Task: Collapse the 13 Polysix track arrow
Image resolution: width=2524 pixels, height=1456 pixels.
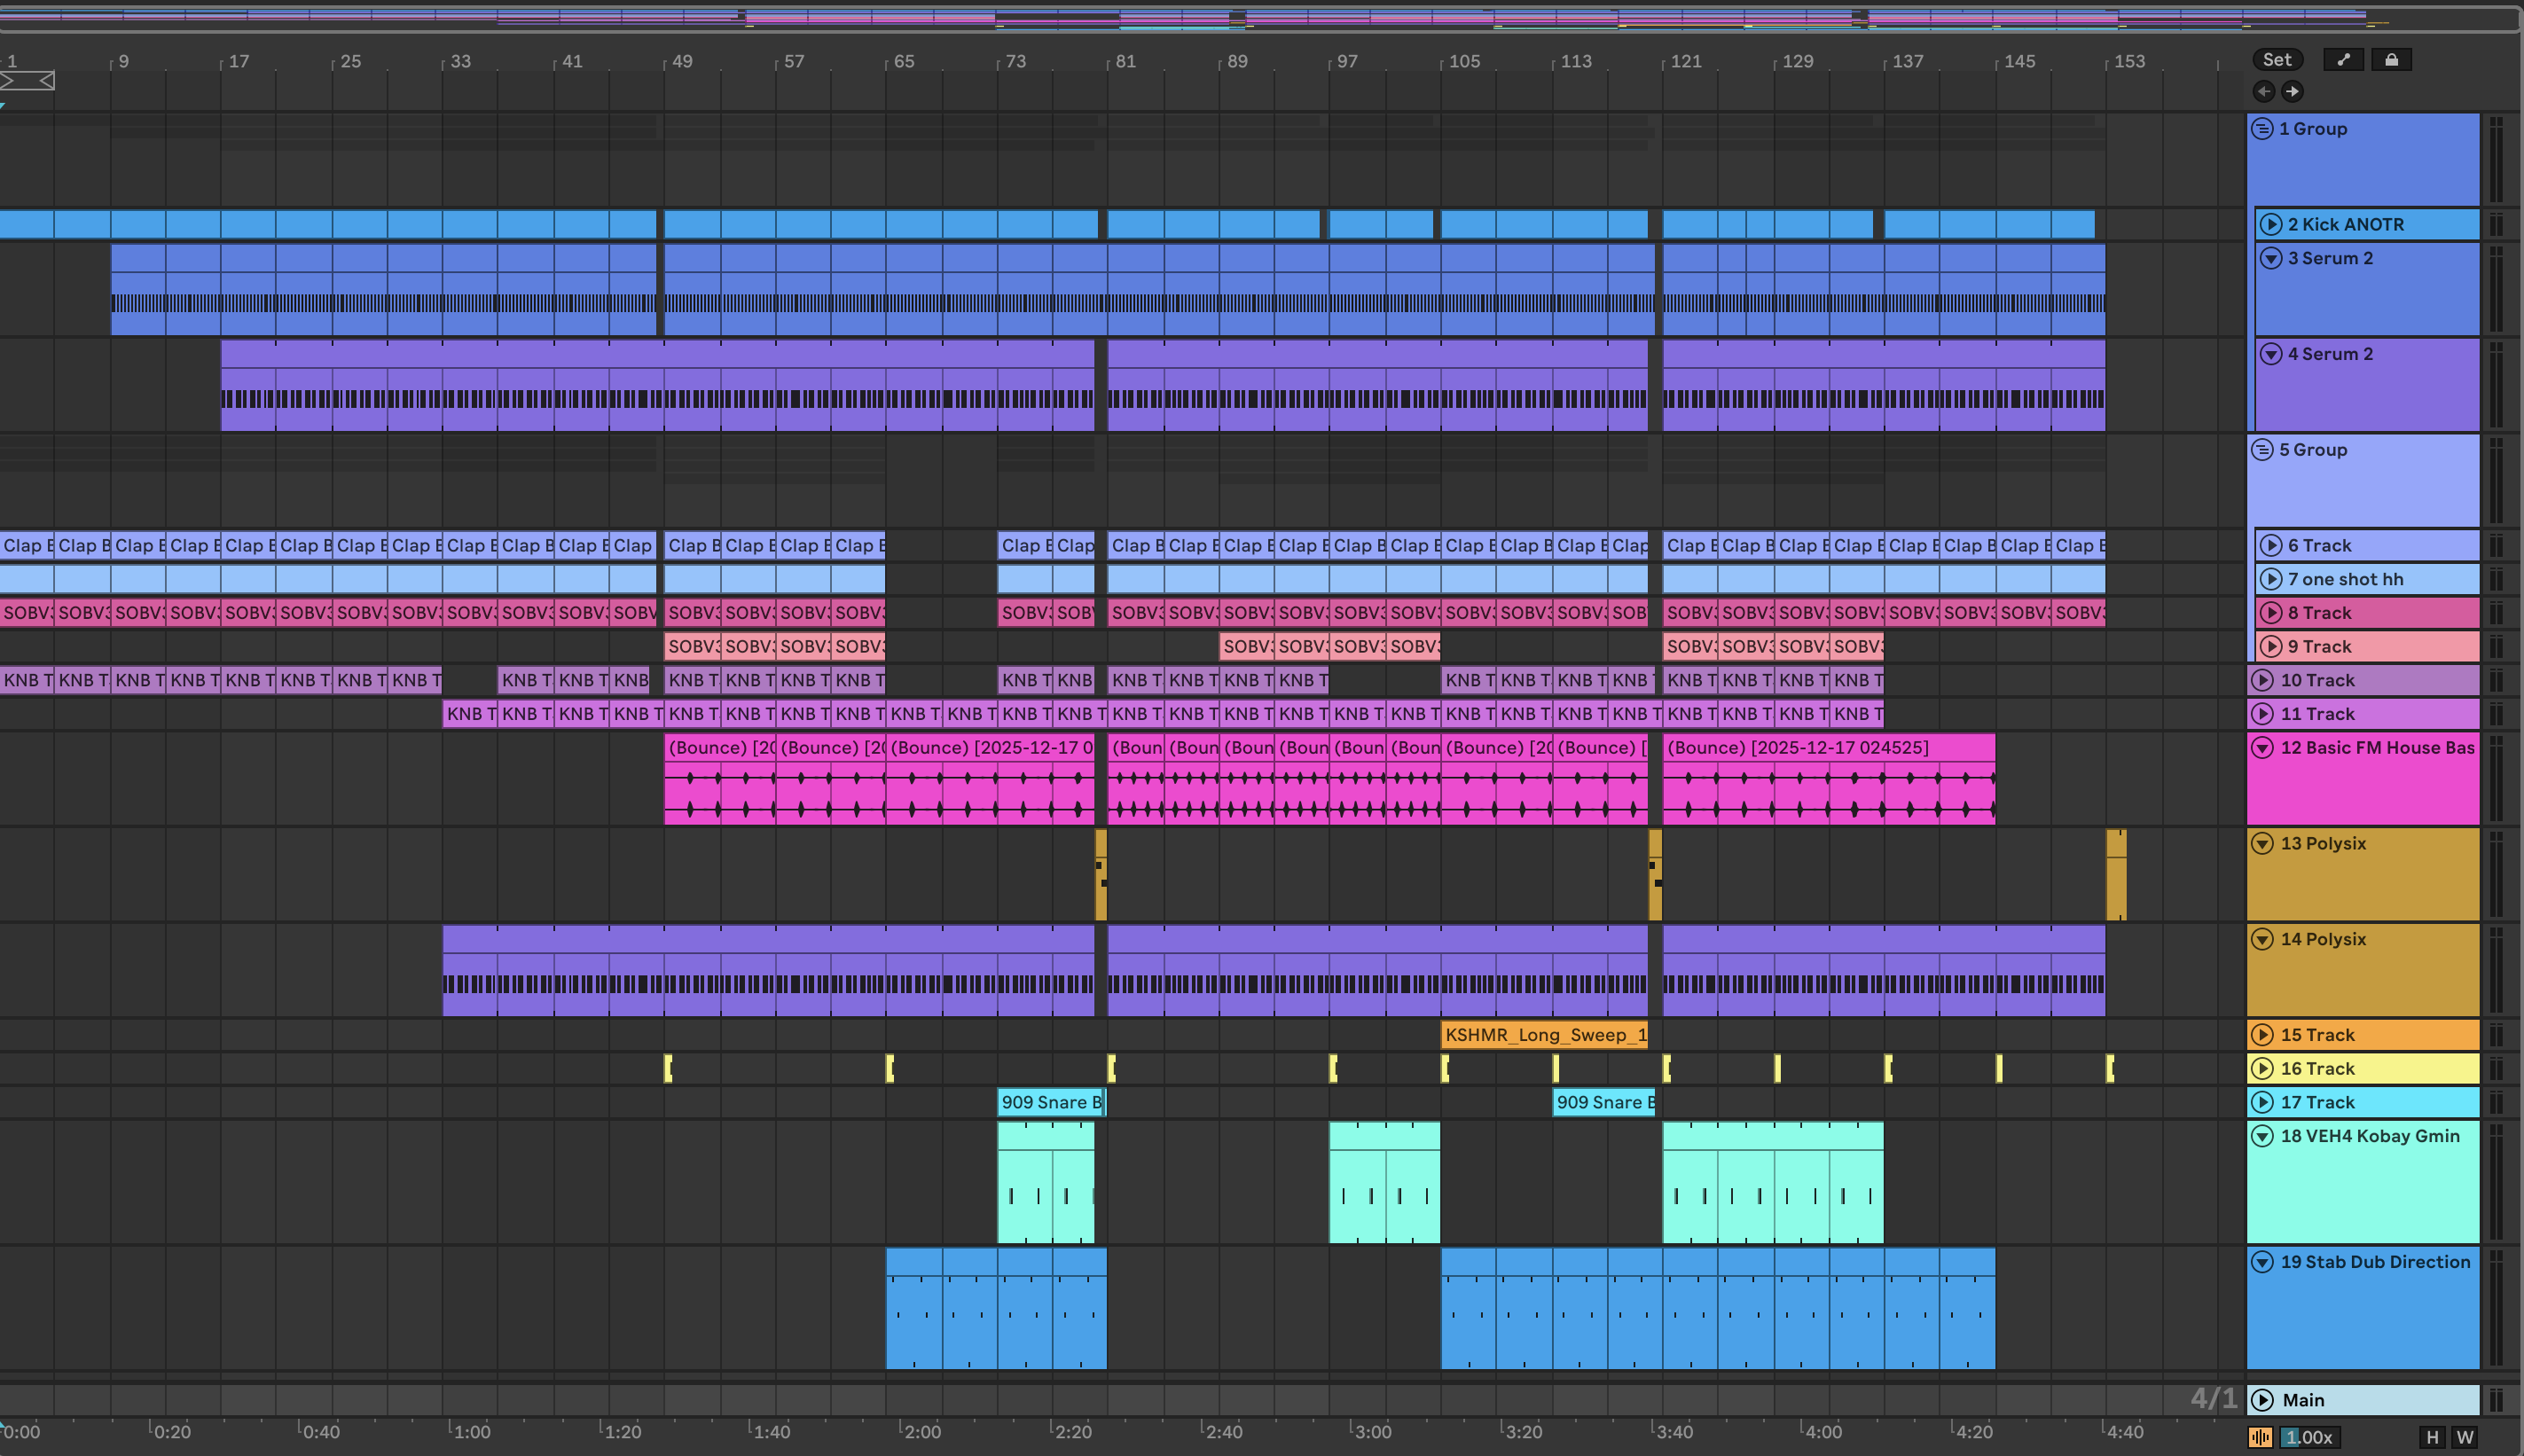Action: [2262, 844]
